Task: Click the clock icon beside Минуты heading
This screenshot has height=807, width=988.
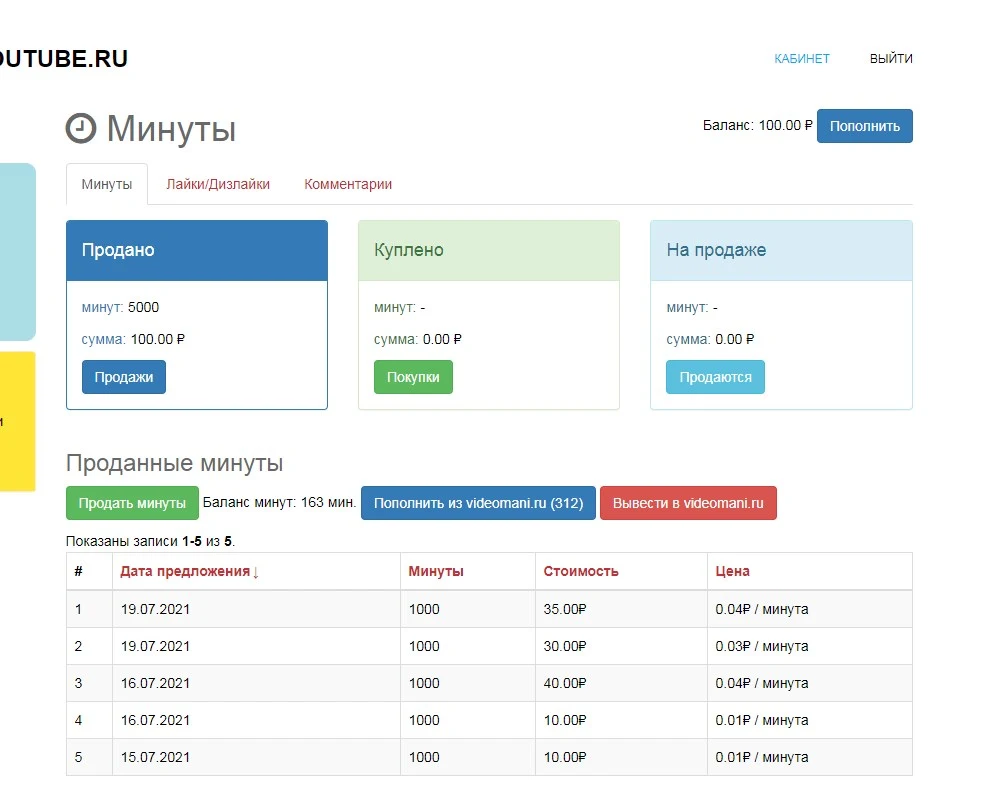Action: [x=81, y=129]
